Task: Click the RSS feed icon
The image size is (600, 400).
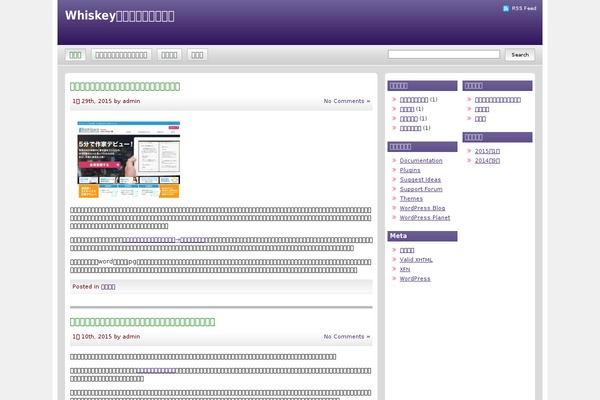Action: point(506,8)
